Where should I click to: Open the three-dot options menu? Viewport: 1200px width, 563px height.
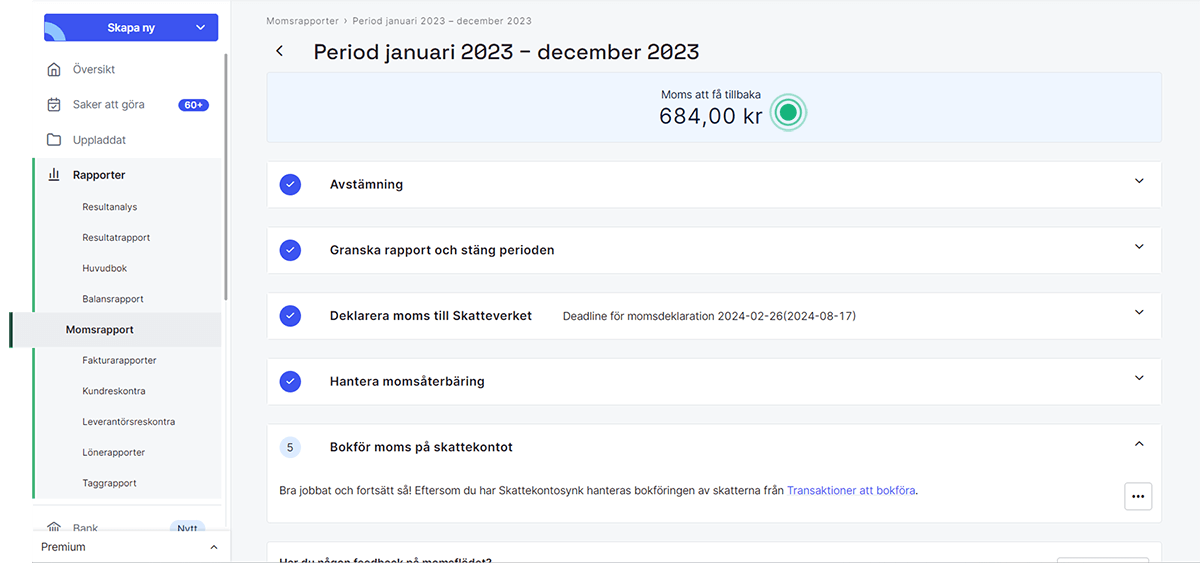1138,496
